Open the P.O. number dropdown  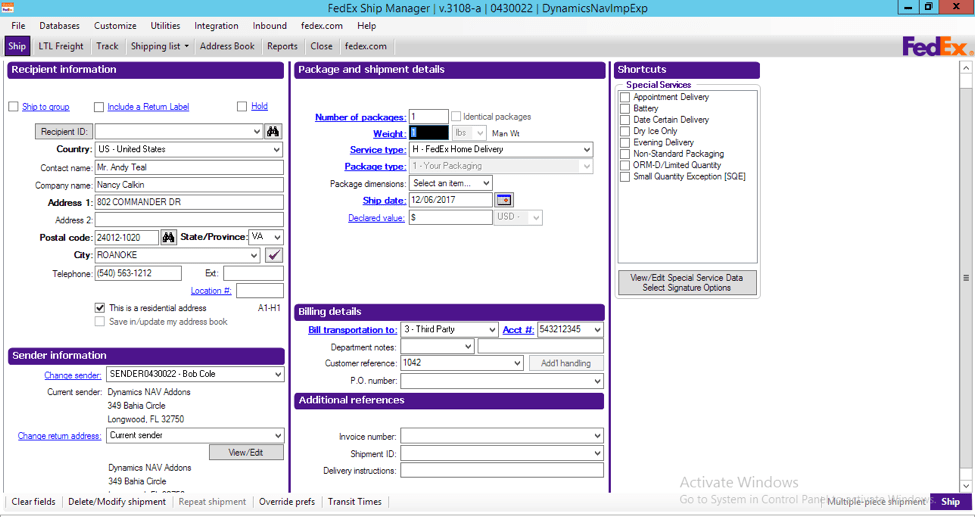[598, 381]
